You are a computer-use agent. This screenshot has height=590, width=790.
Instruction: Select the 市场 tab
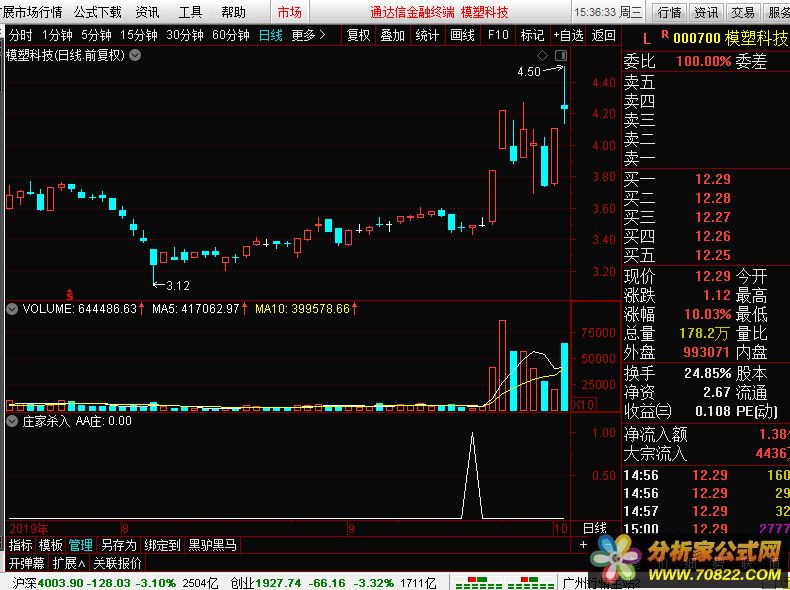pyautogui.click(x=290, y=12)
